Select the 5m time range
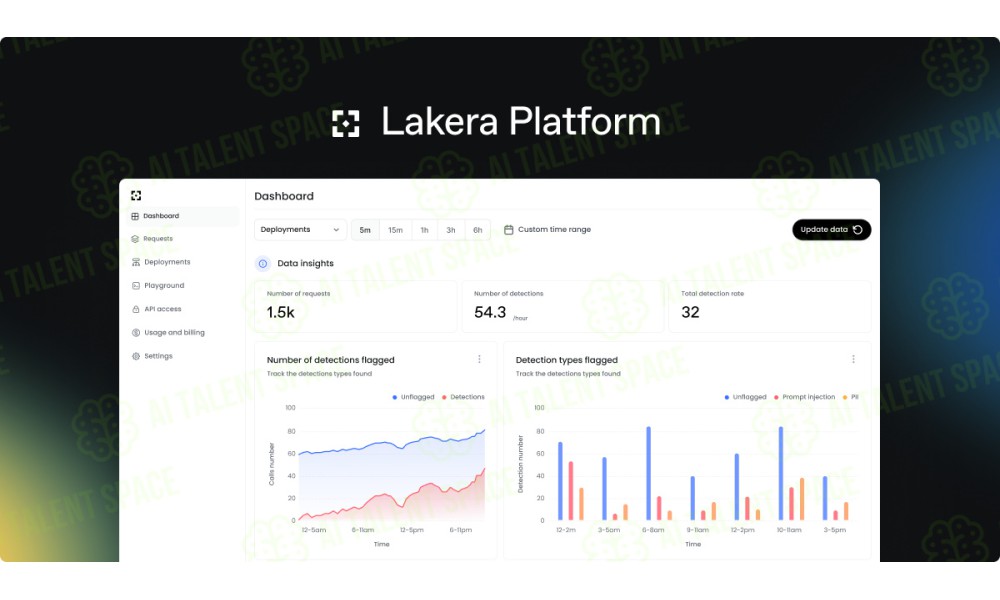The width and height of the screenshot is (1000, 600). (x=365, y=230)
